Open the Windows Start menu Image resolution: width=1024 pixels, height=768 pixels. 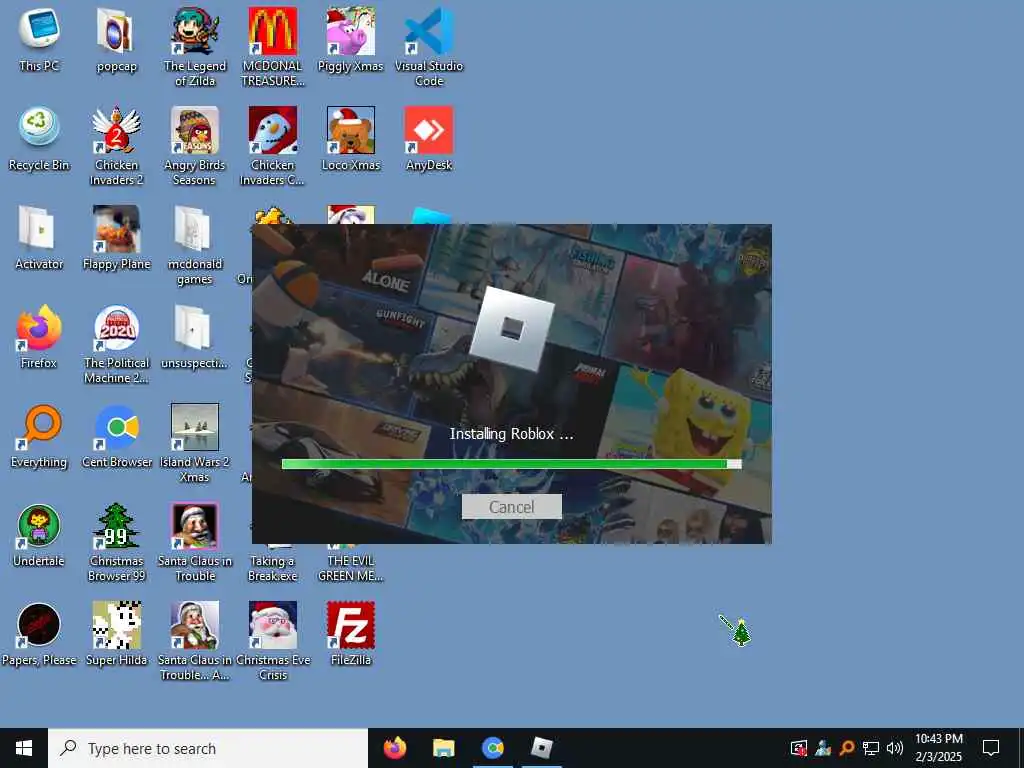click(24, 748)
